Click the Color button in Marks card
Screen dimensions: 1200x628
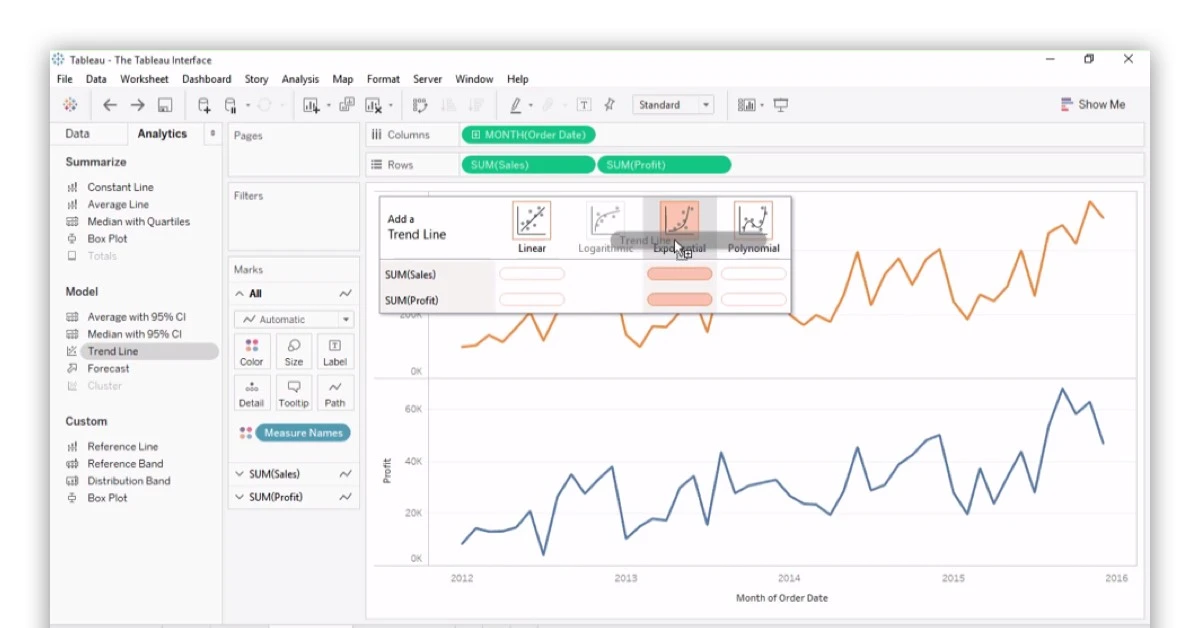click(252, 351)
